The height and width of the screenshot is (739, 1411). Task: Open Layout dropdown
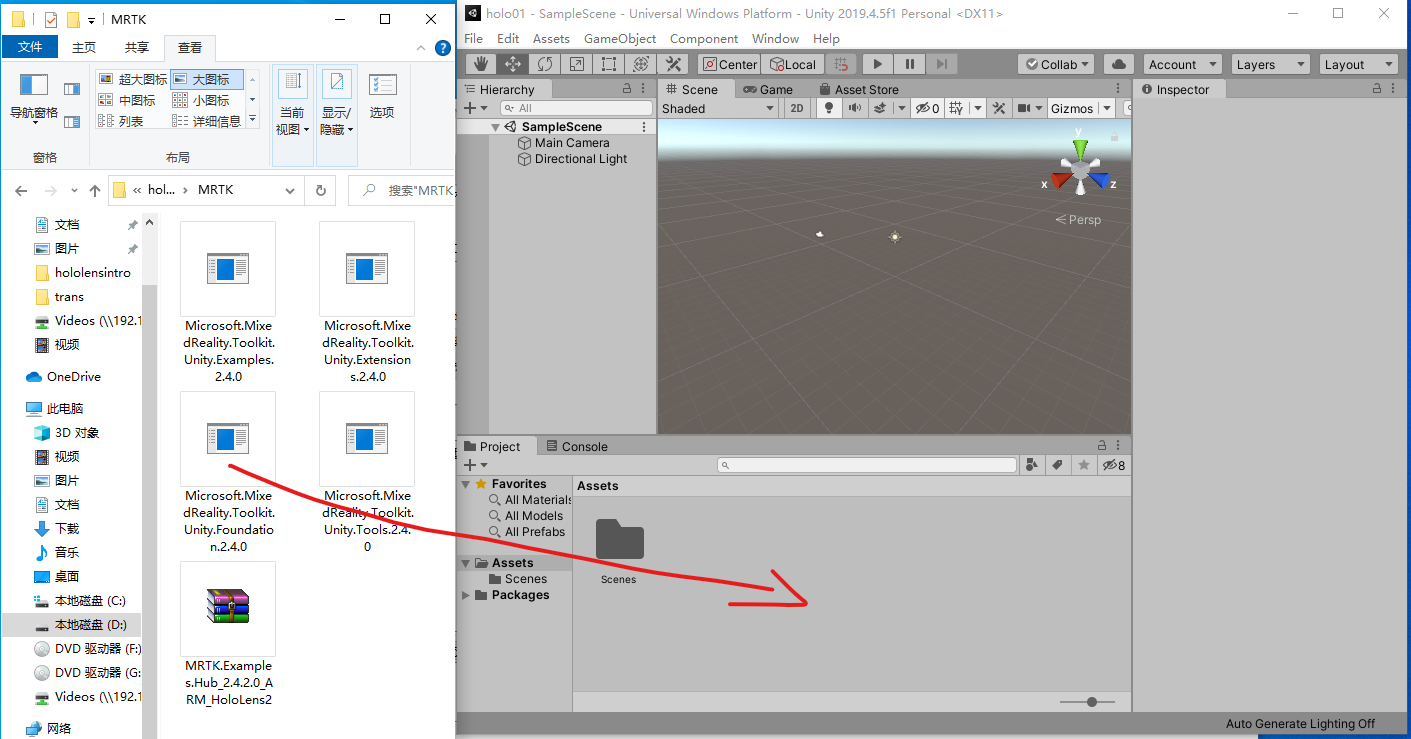pyautogui.click(x=1359, y=64)
